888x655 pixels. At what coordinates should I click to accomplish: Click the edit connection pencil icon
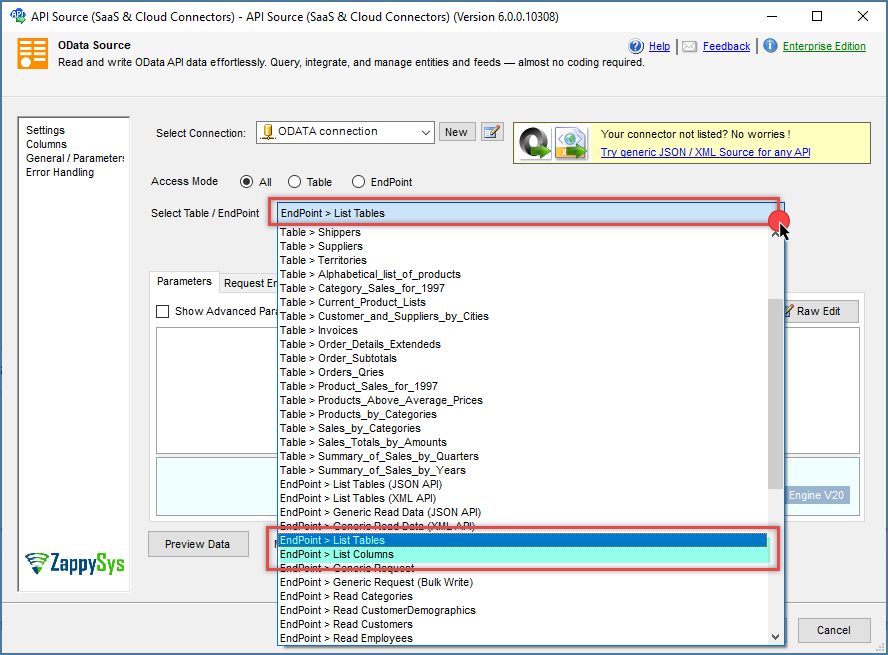coord(491,132)
